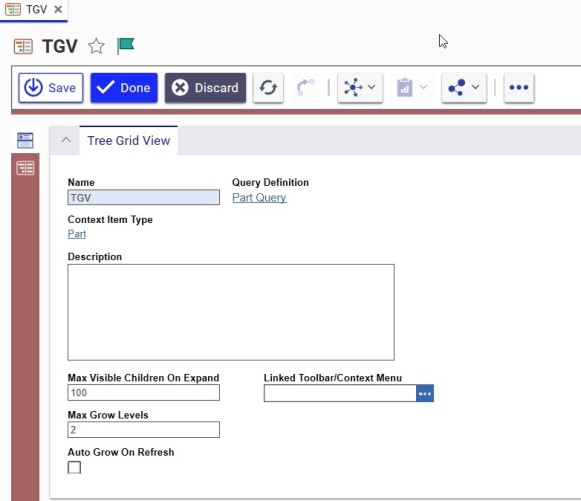Image resolution: width=581 pixels, height=501 pixels.
Task: Click the Done button
Action: [x=124, y=88]
